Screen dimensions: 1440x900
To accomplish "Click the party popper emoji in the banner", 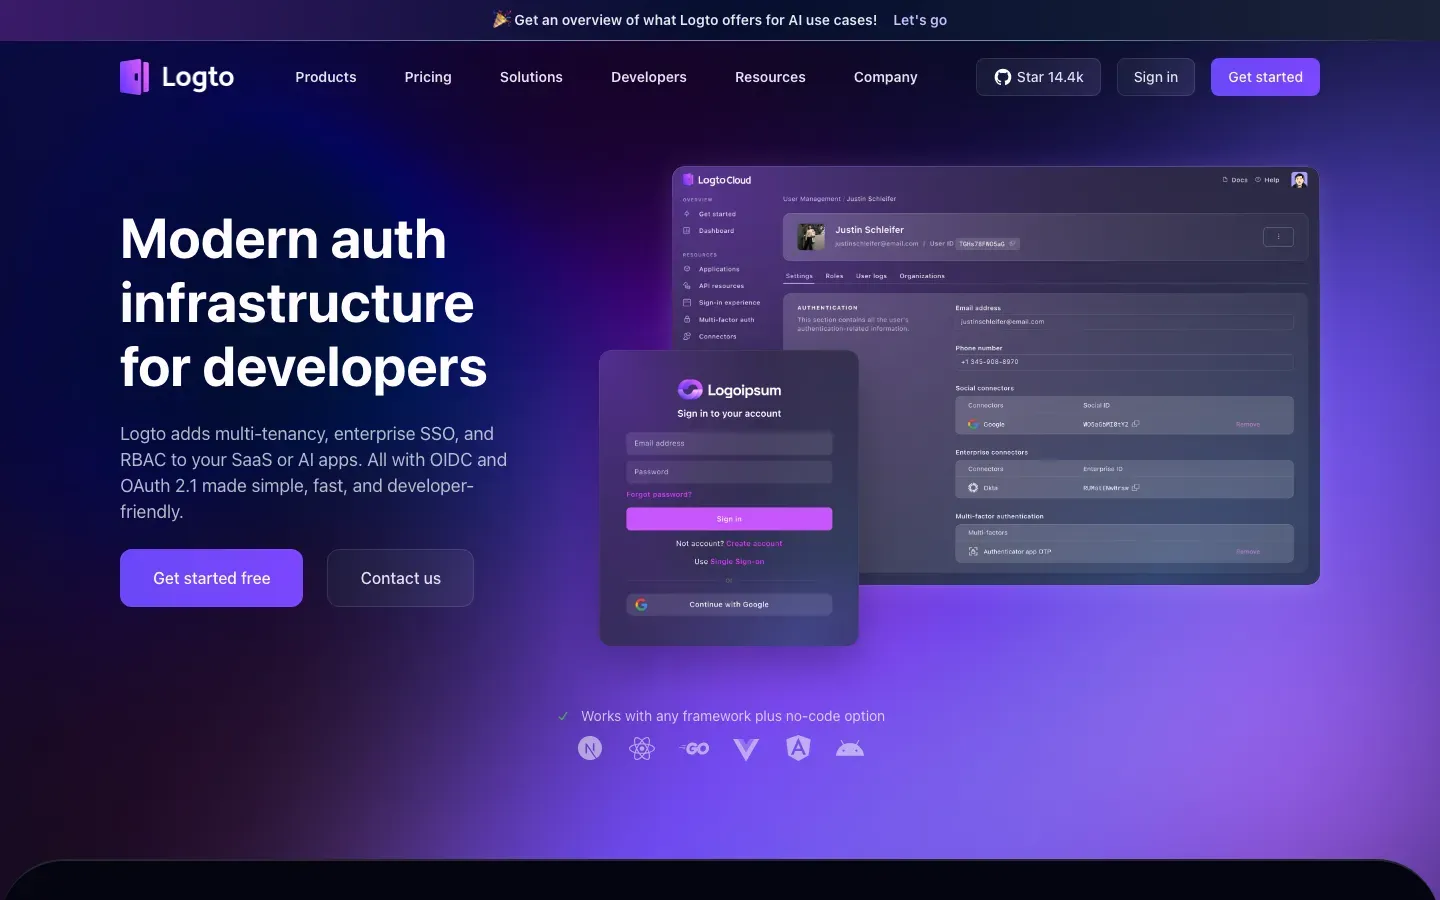I will coord(502,19).
